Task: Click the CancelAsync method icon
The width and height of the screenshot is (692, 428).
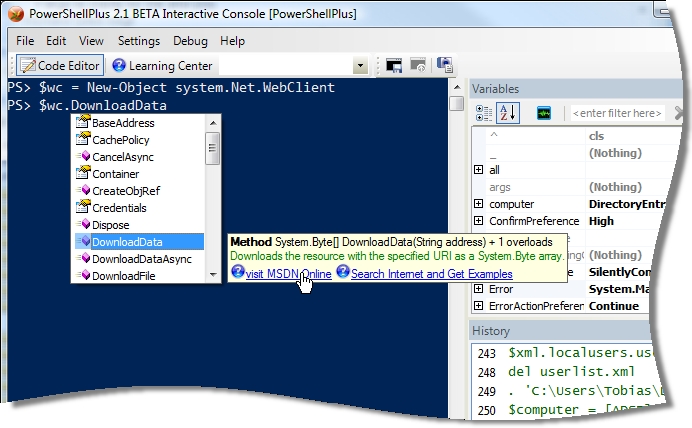Action: click(x=83, y=156)
